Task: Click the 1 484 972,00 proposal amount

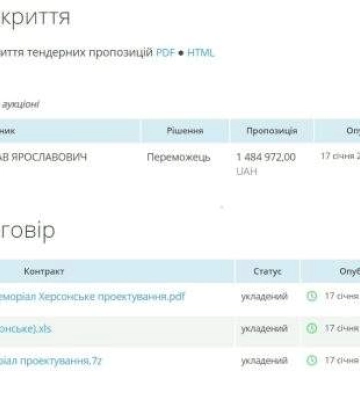Action: (266, 157)
